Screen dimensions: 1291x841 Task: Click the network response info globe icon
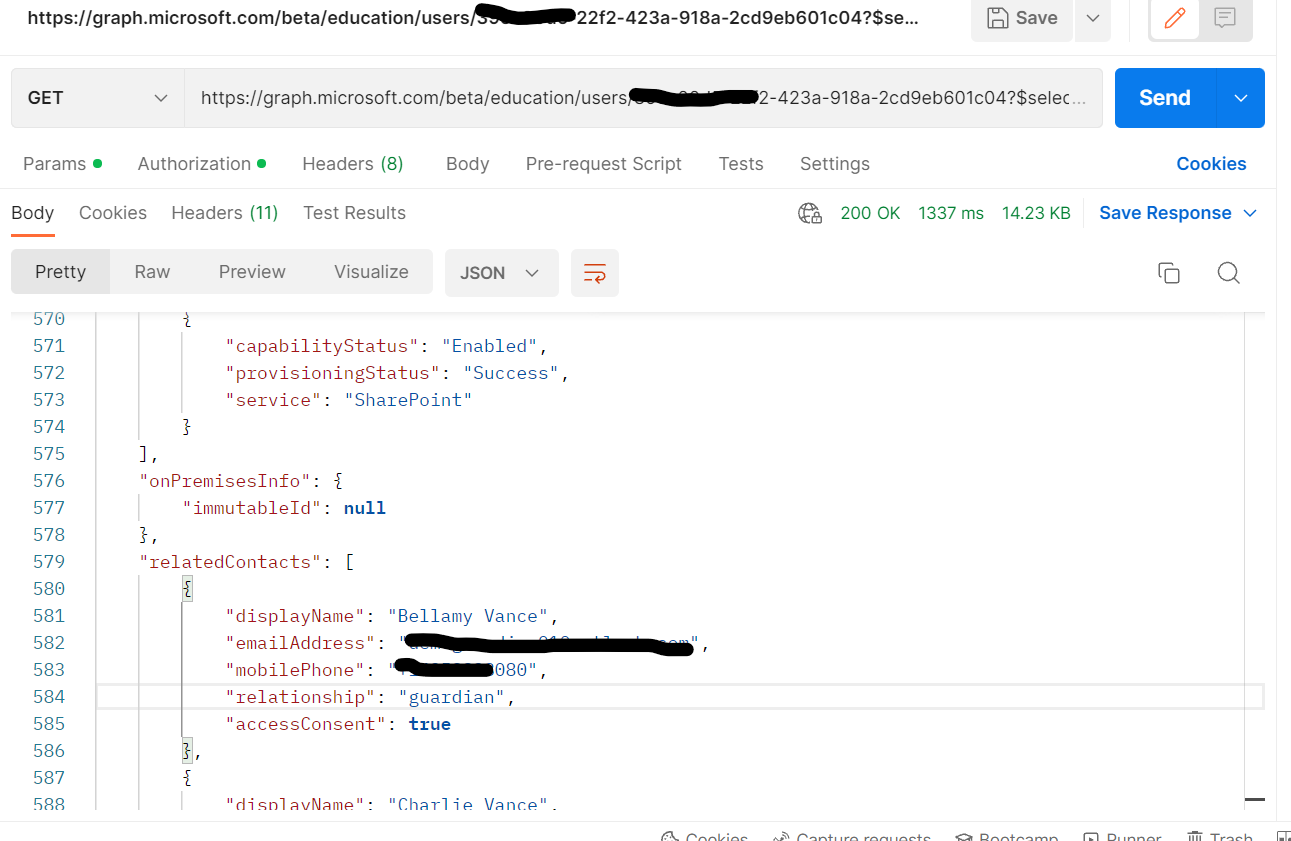pos(810,212)
